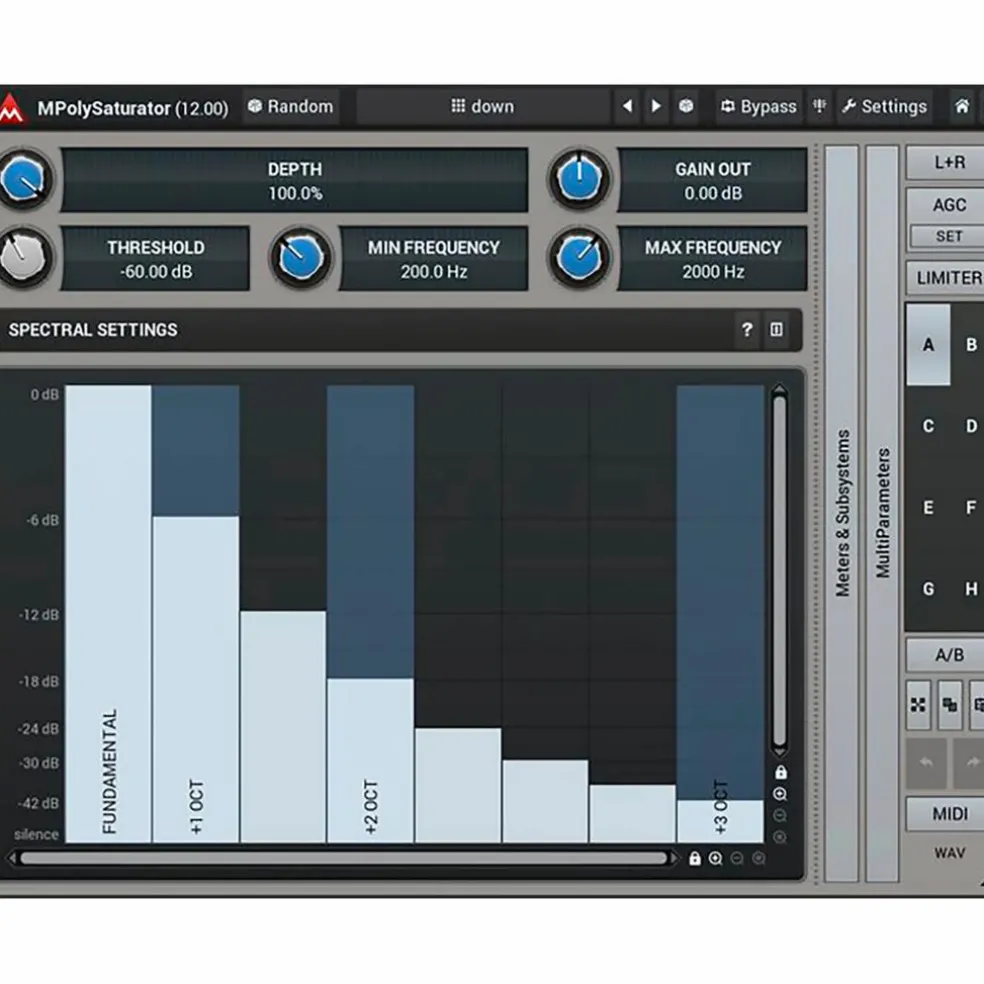Viewport: 984px width, 984px height.
Task: Click the MAX FREQUENCY 2000 Hz field
Action: click(712, 259)
